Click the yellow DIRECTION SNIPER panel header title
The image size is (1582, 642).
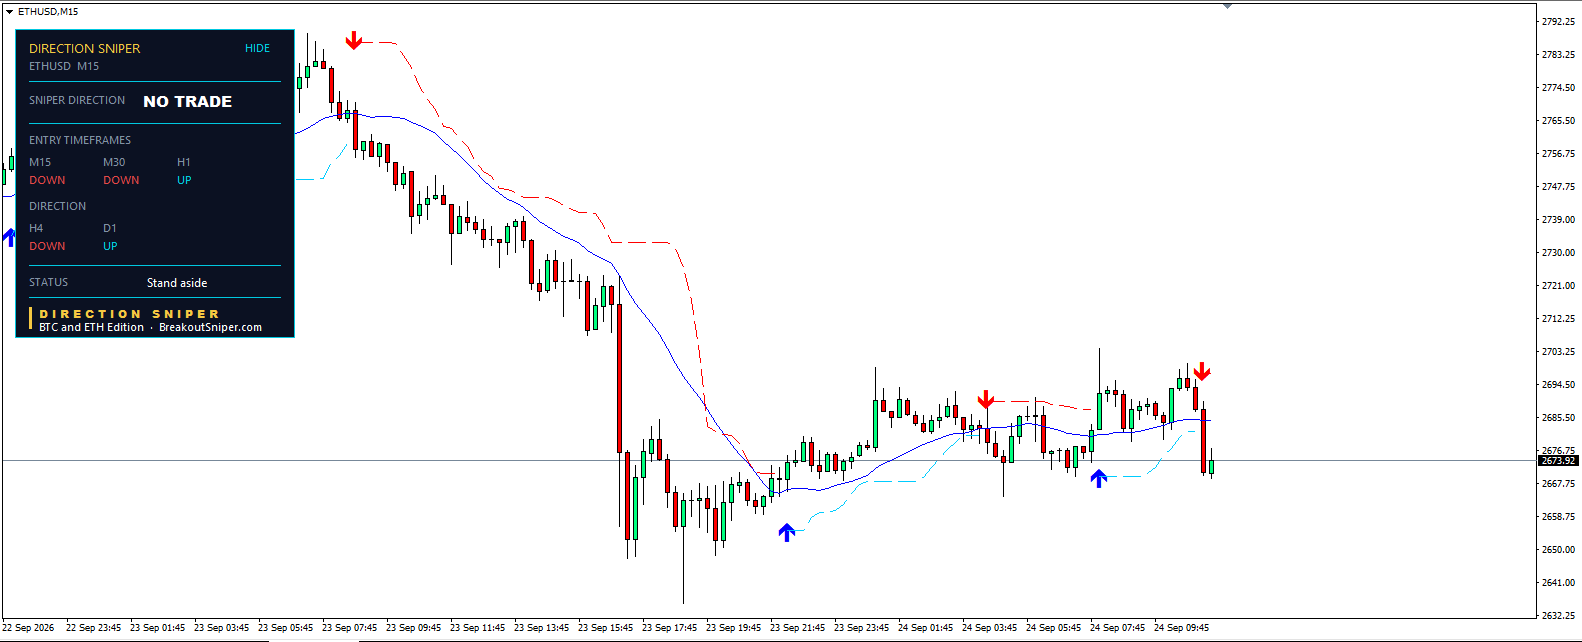[x=84, y=48]
